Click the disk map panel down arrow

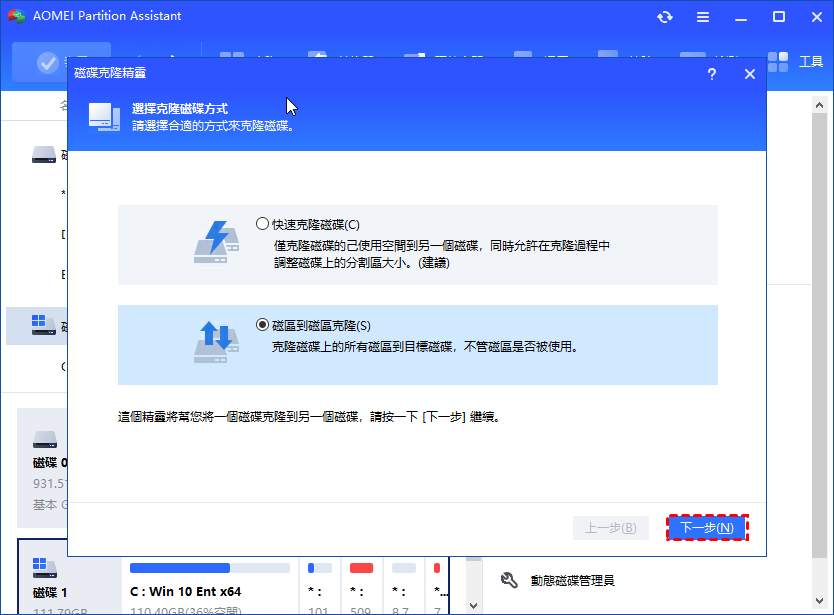473,605
